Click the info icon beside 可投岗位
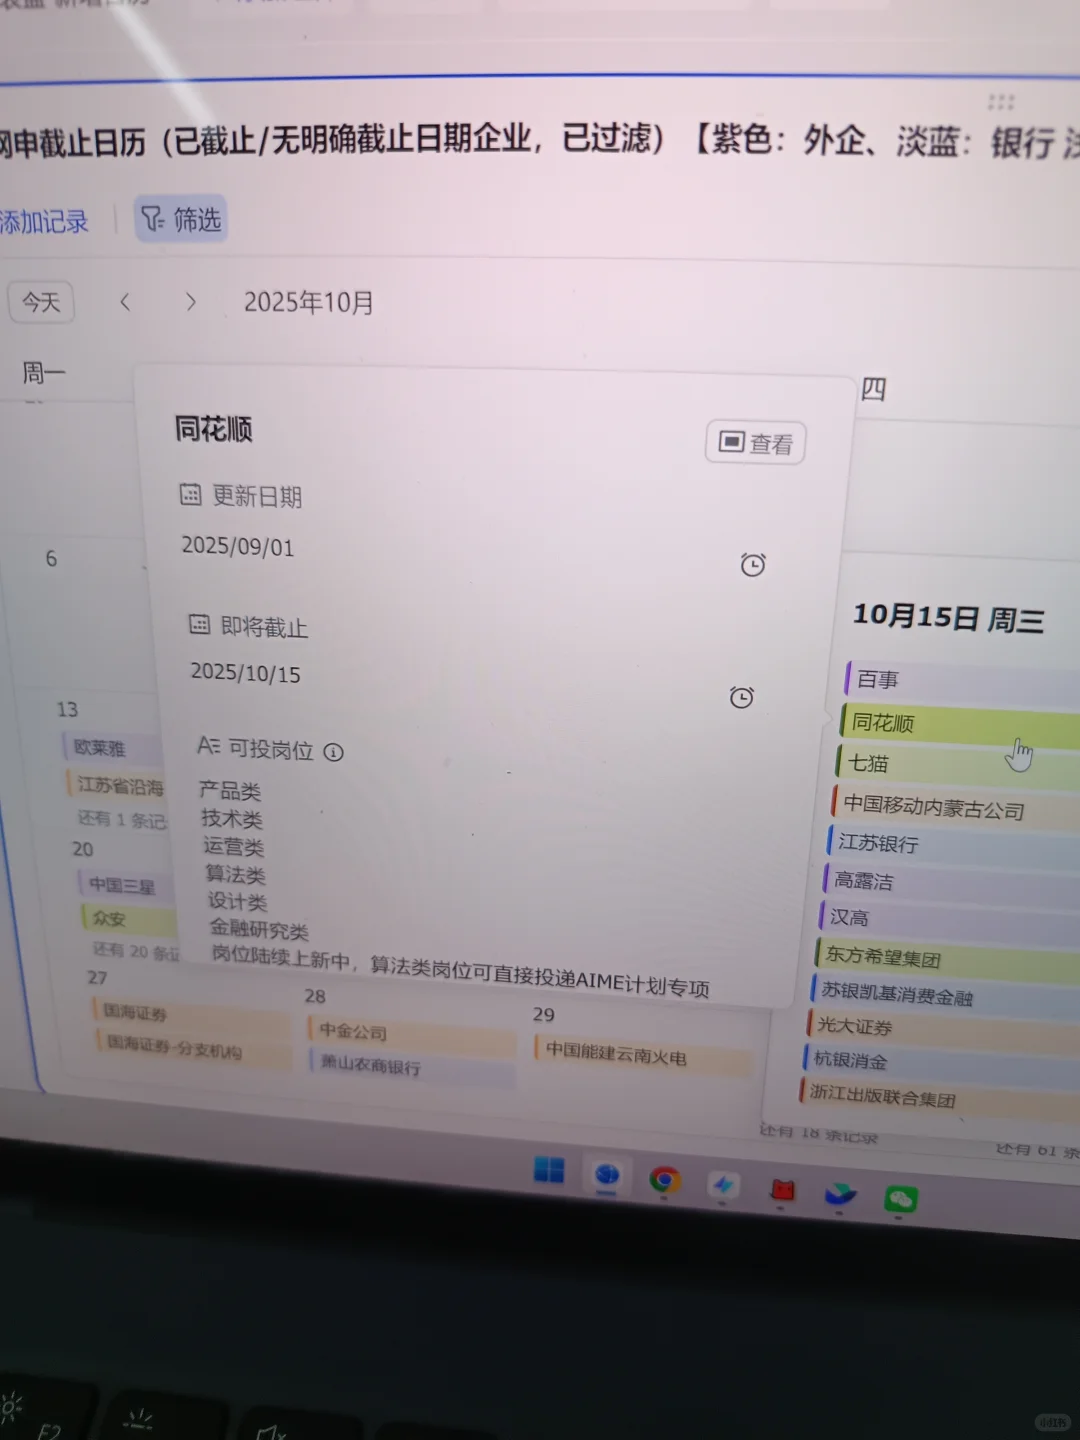This screenshot has height=1440, width=1080. click(x=333, y=752)
